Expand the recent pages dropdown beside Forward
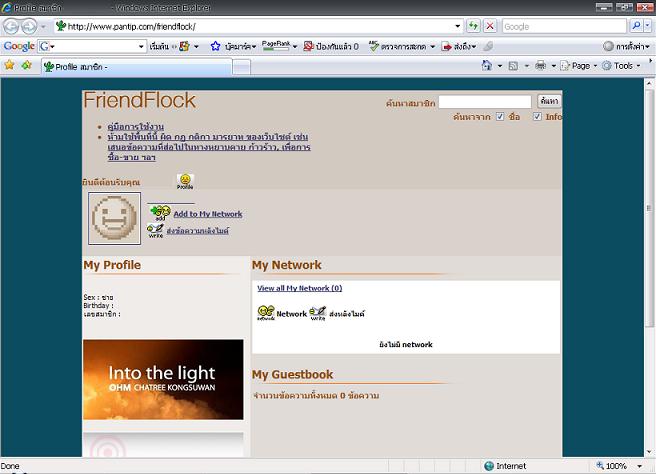The height and width of the screenshot is (474, 656). 43,27
